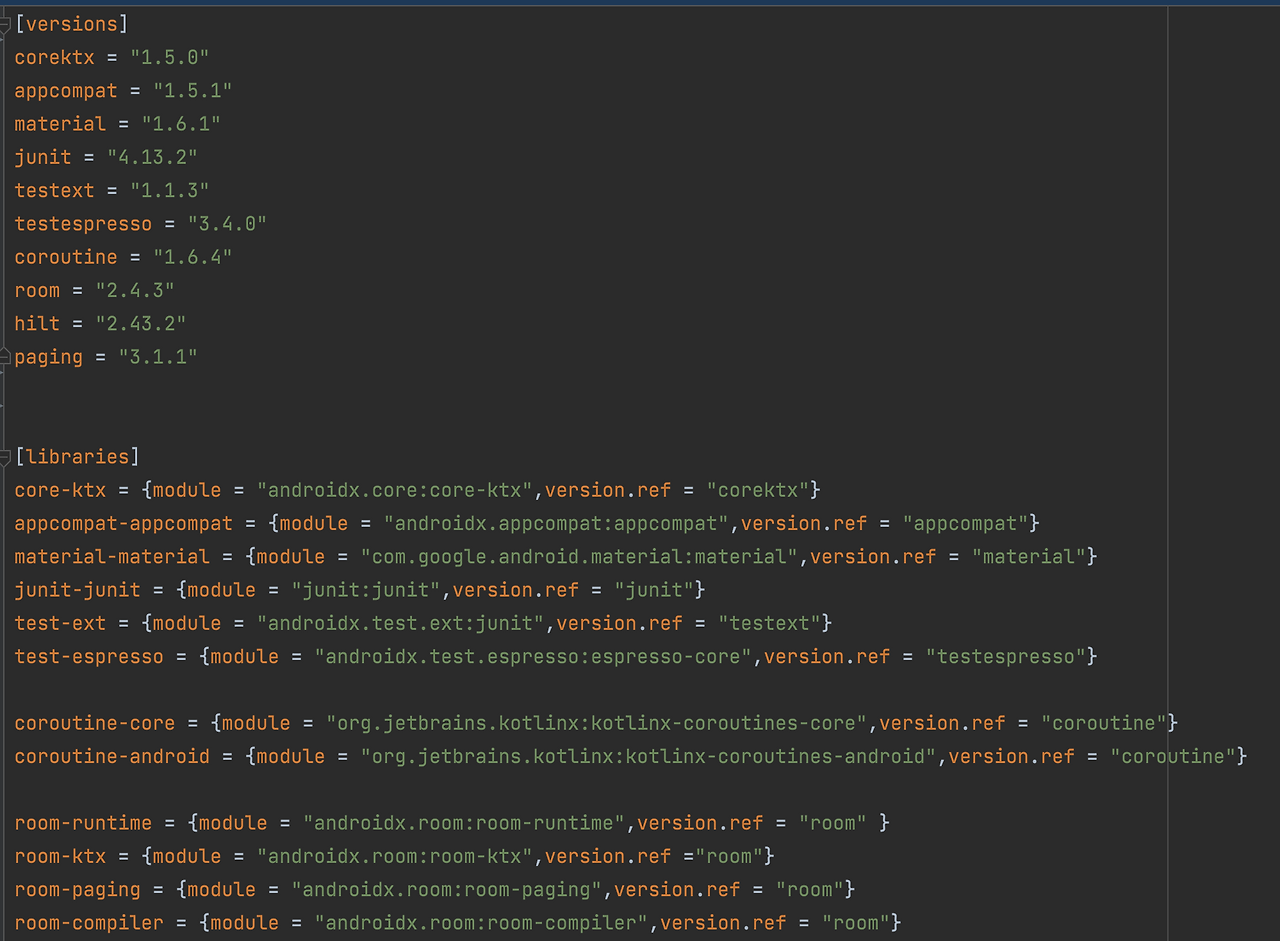Click the "testespresso" version.ref string on test-espresso line
Viewport: 1280px width, 941px height.
pos(1005,657)
